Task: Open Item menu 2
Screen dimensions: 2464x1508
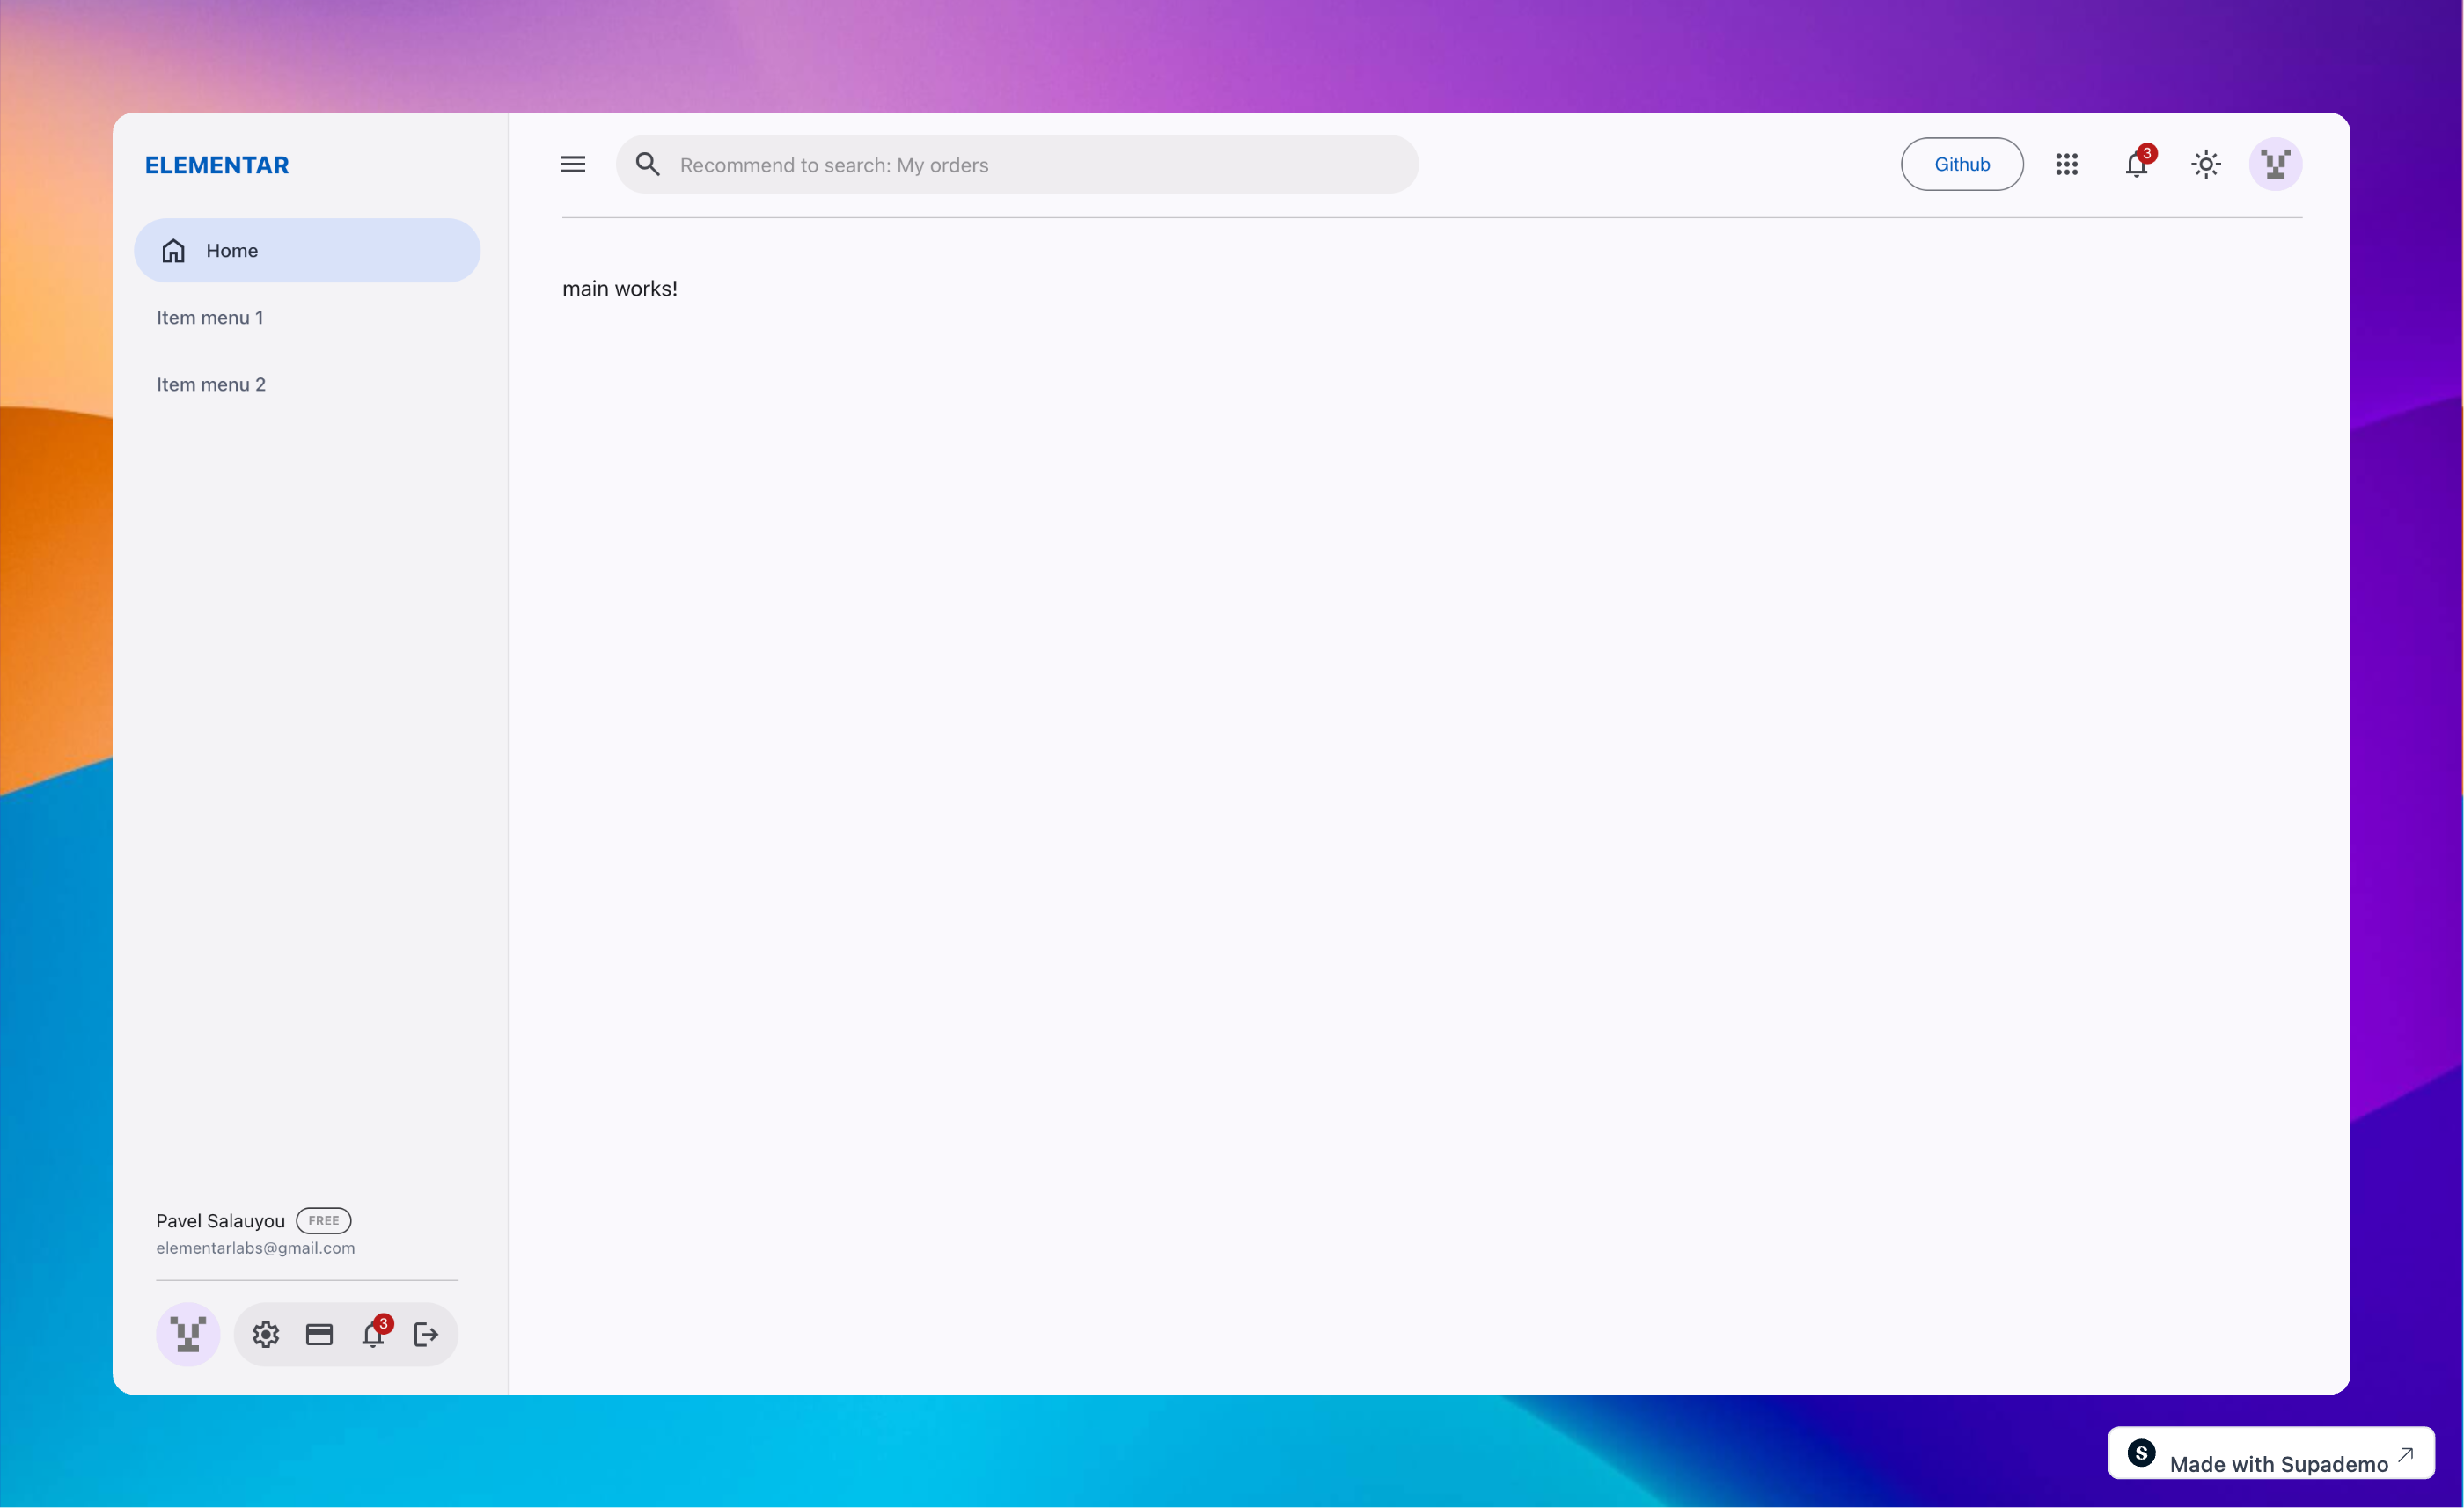Action: 211,384
